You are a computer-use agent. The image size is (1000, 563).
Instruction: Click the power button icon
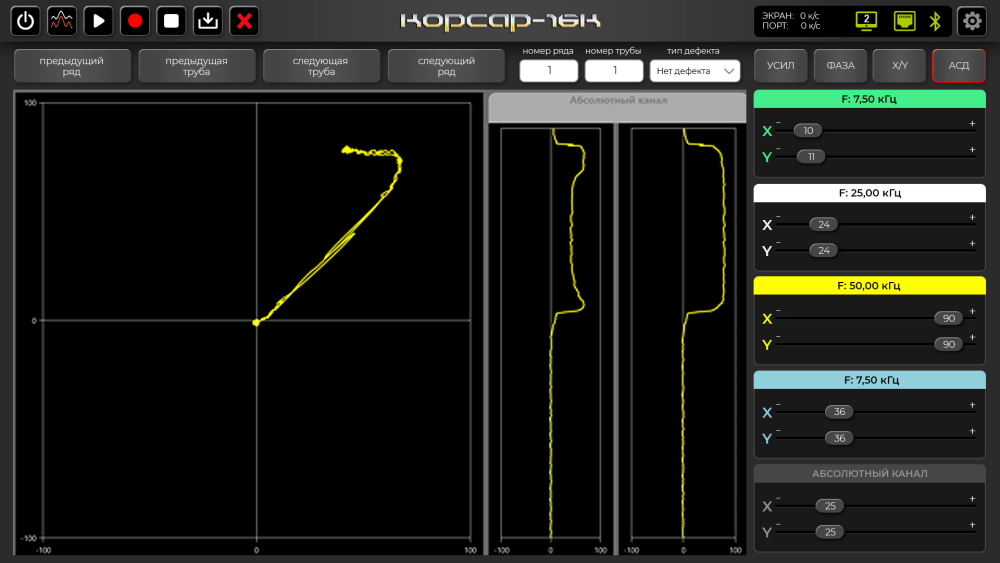click(25, 21)
